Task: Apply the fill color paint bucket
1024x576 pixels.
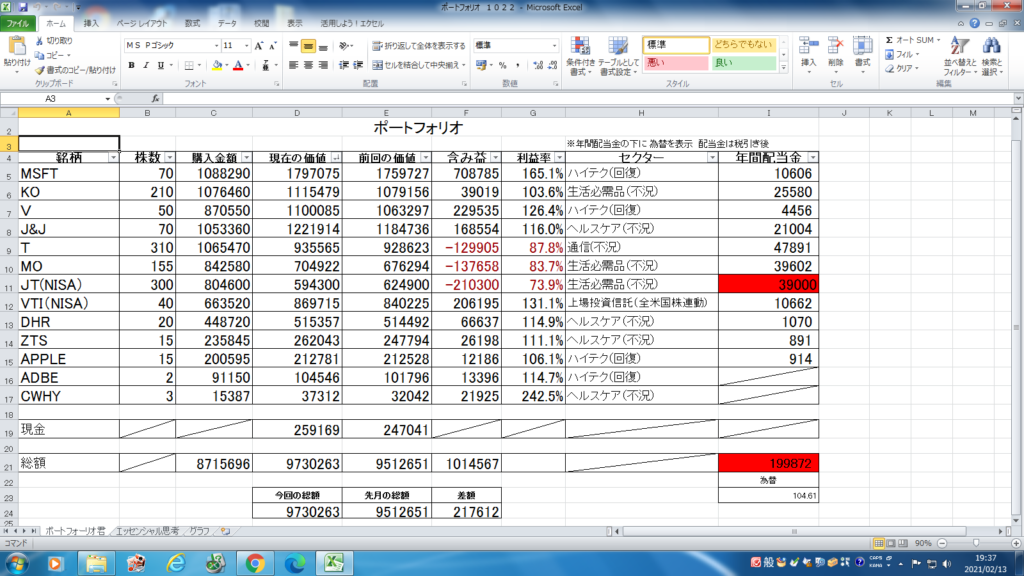Action: tap(217, 65)
